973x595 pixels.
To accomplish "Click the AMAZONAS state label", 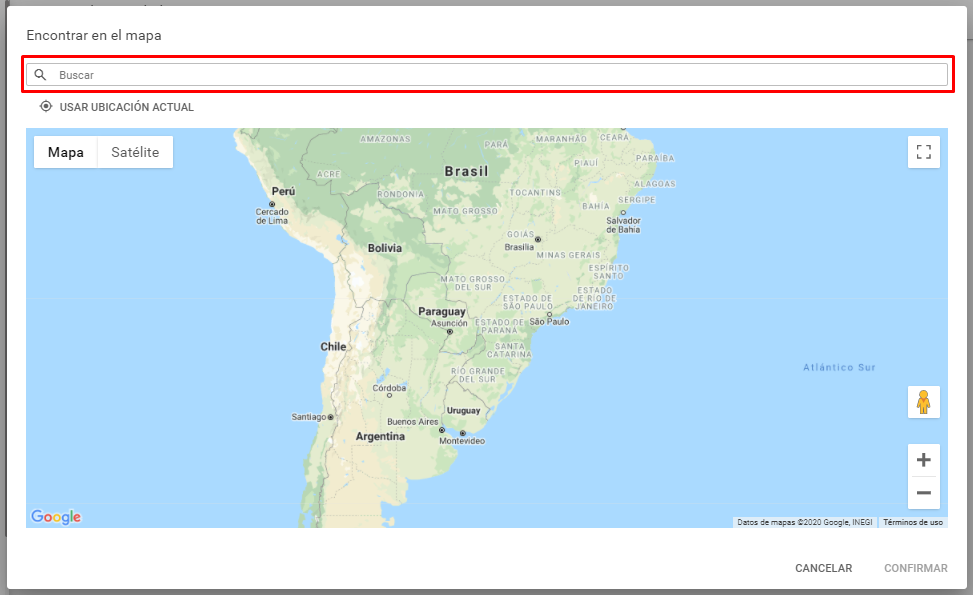I will [385, 139].
